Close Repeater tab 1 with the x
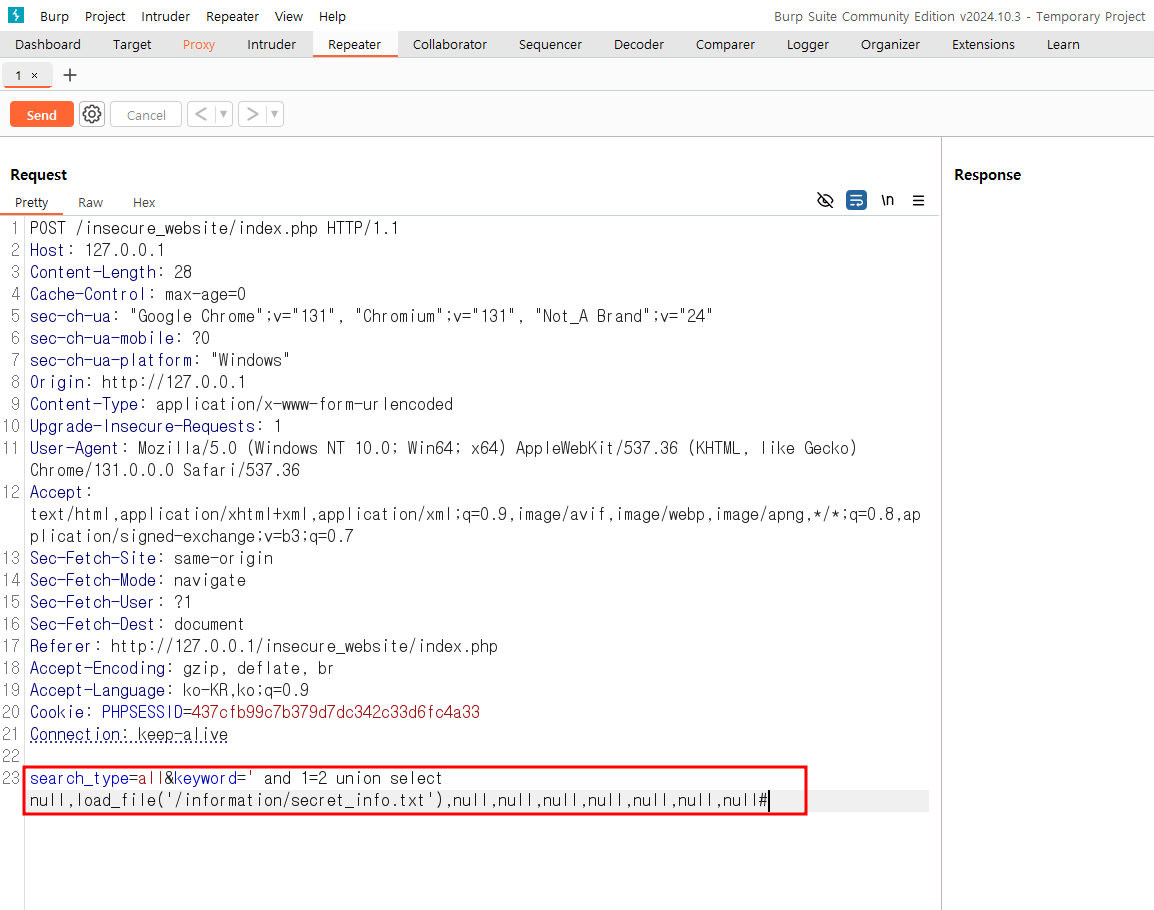 [x=35, y=75]
